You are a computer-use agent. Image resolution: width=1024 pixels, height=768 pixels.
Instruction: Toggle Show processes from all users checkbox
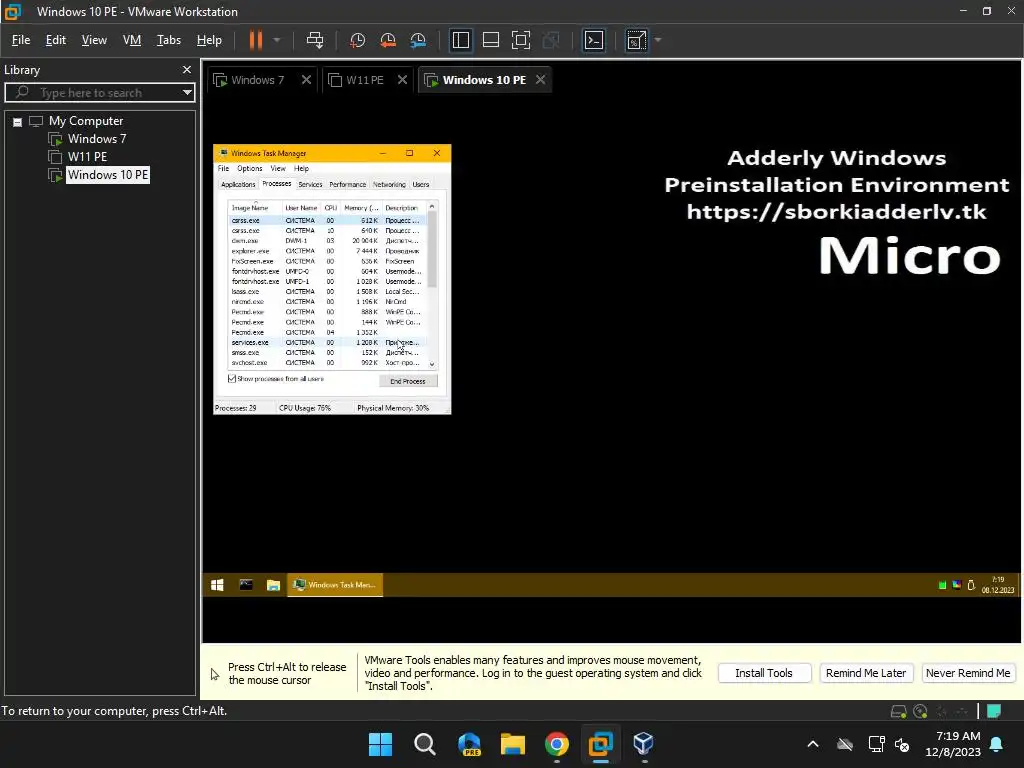point(232,379)
